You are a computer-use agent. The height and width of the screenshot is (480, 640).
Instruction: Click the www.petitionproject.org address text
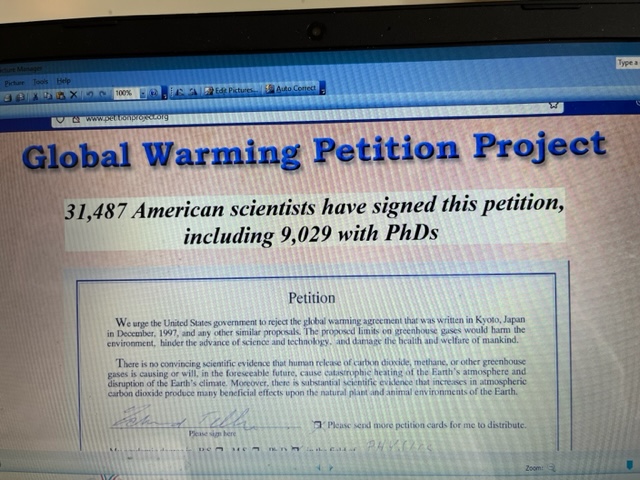(x=127, y=118)
